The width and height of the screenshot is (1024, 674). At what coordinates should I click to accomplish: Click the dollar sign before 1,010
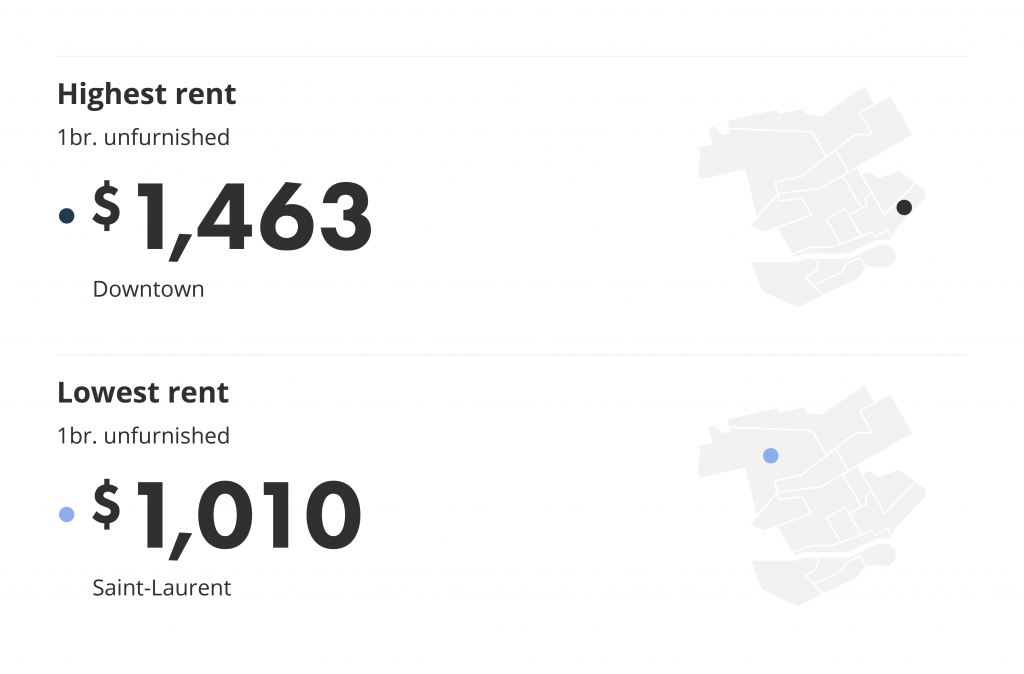(106, 504)
